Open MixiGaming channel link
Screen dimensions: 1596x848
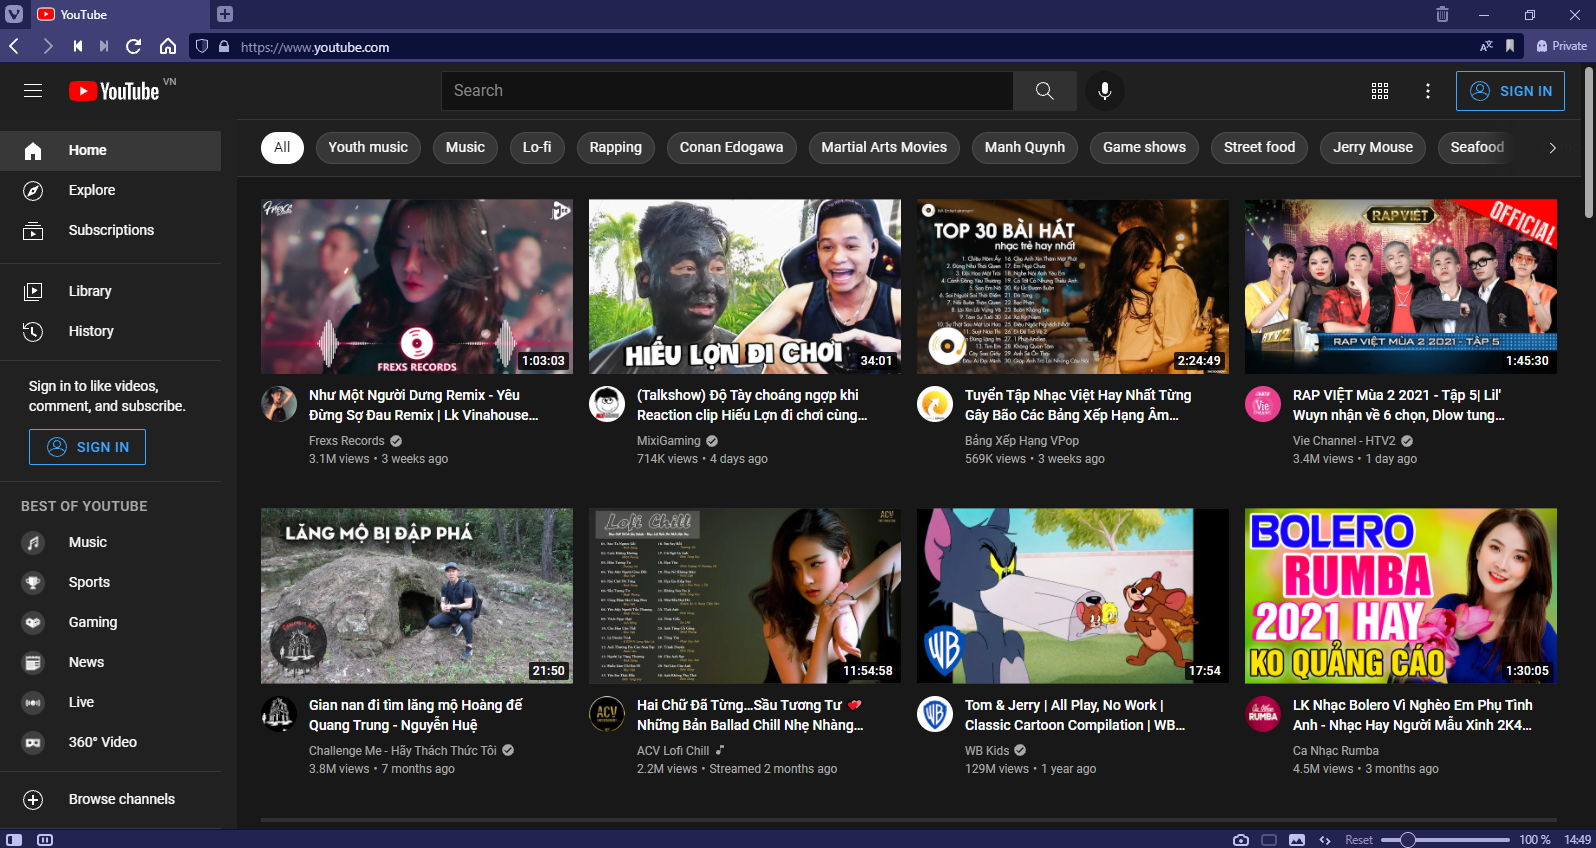click(x=669, y=441)
